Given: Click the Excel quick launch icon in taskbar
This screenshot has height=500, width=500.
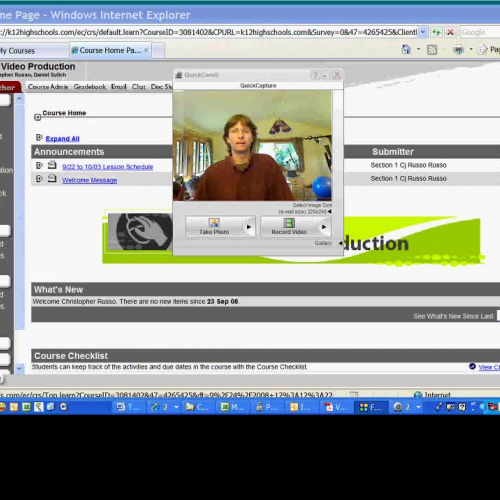Looking at the screenshot, I should (26, 407).
